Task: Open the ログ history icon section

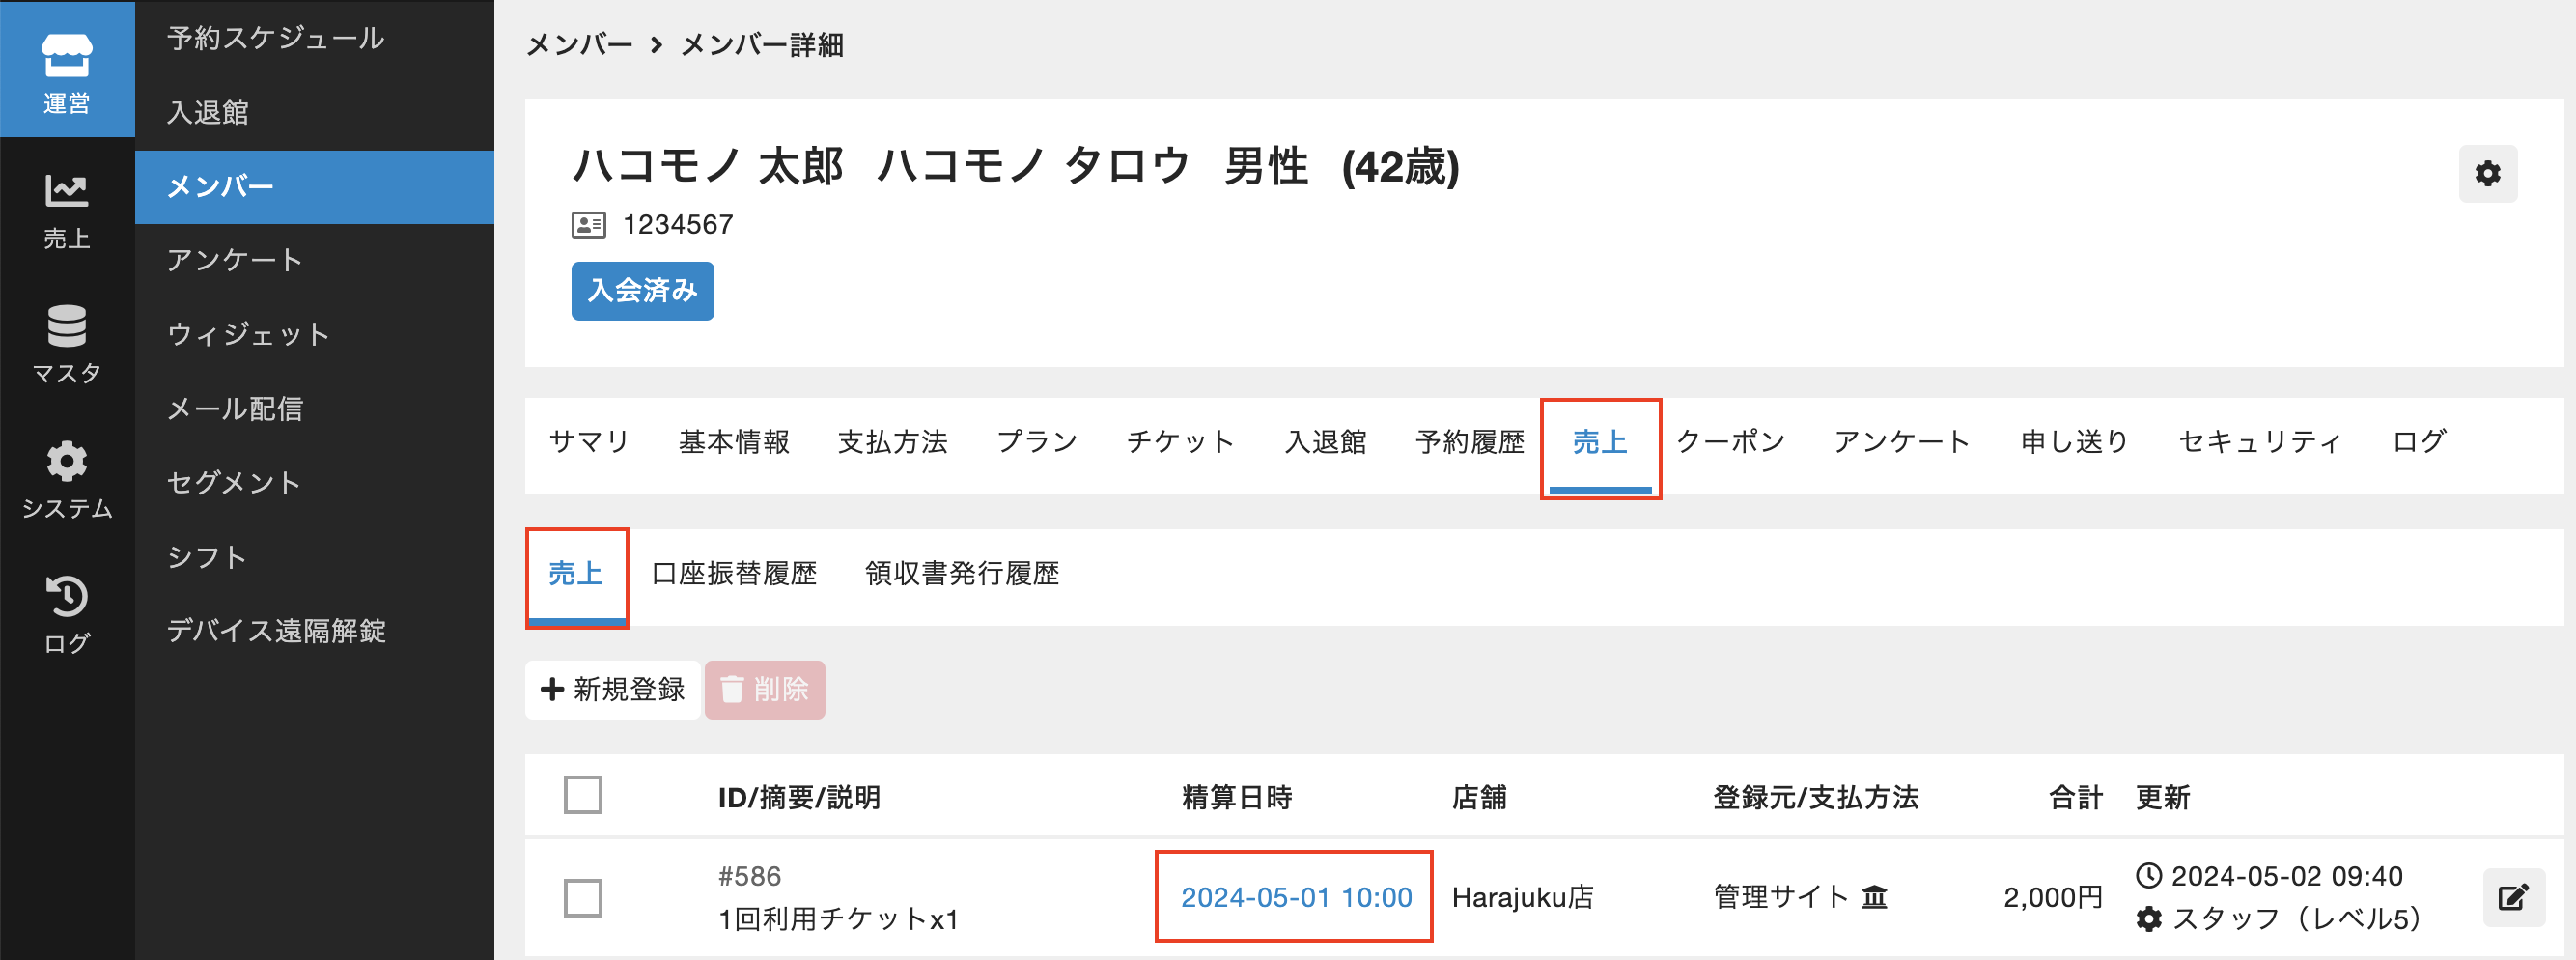Action: (x=66, y=614)
